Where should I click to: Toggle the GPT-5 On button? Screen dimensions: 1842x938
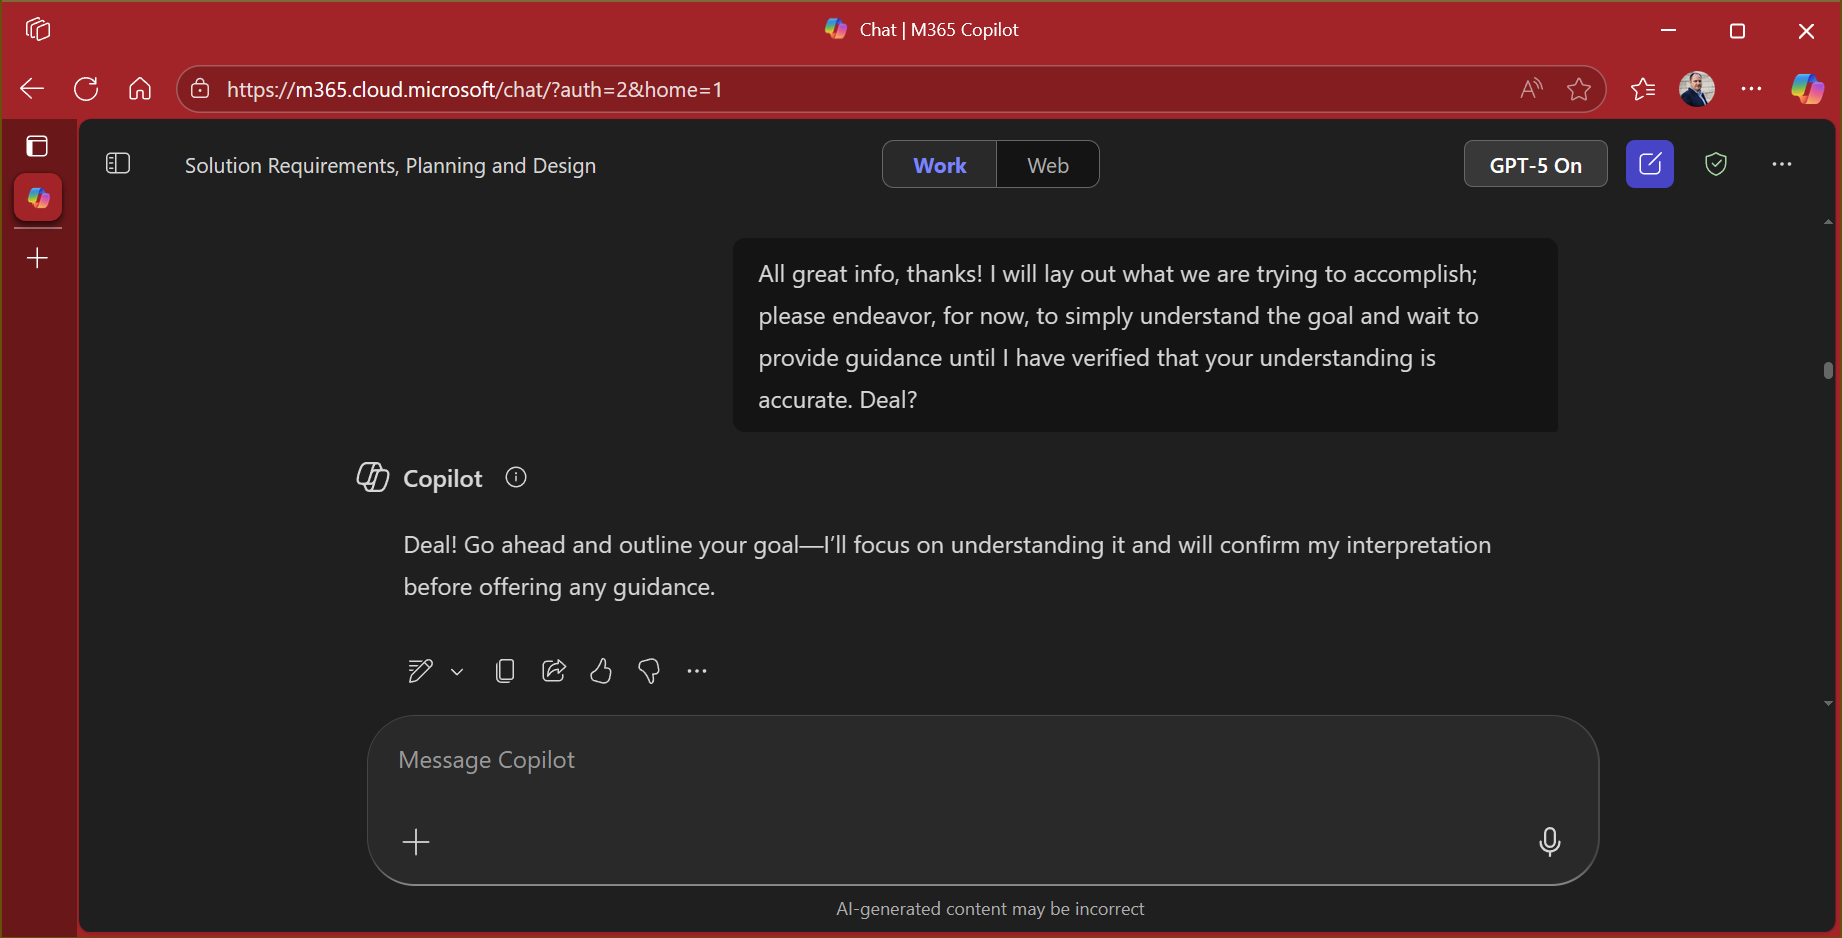(x=1535, y=165)
